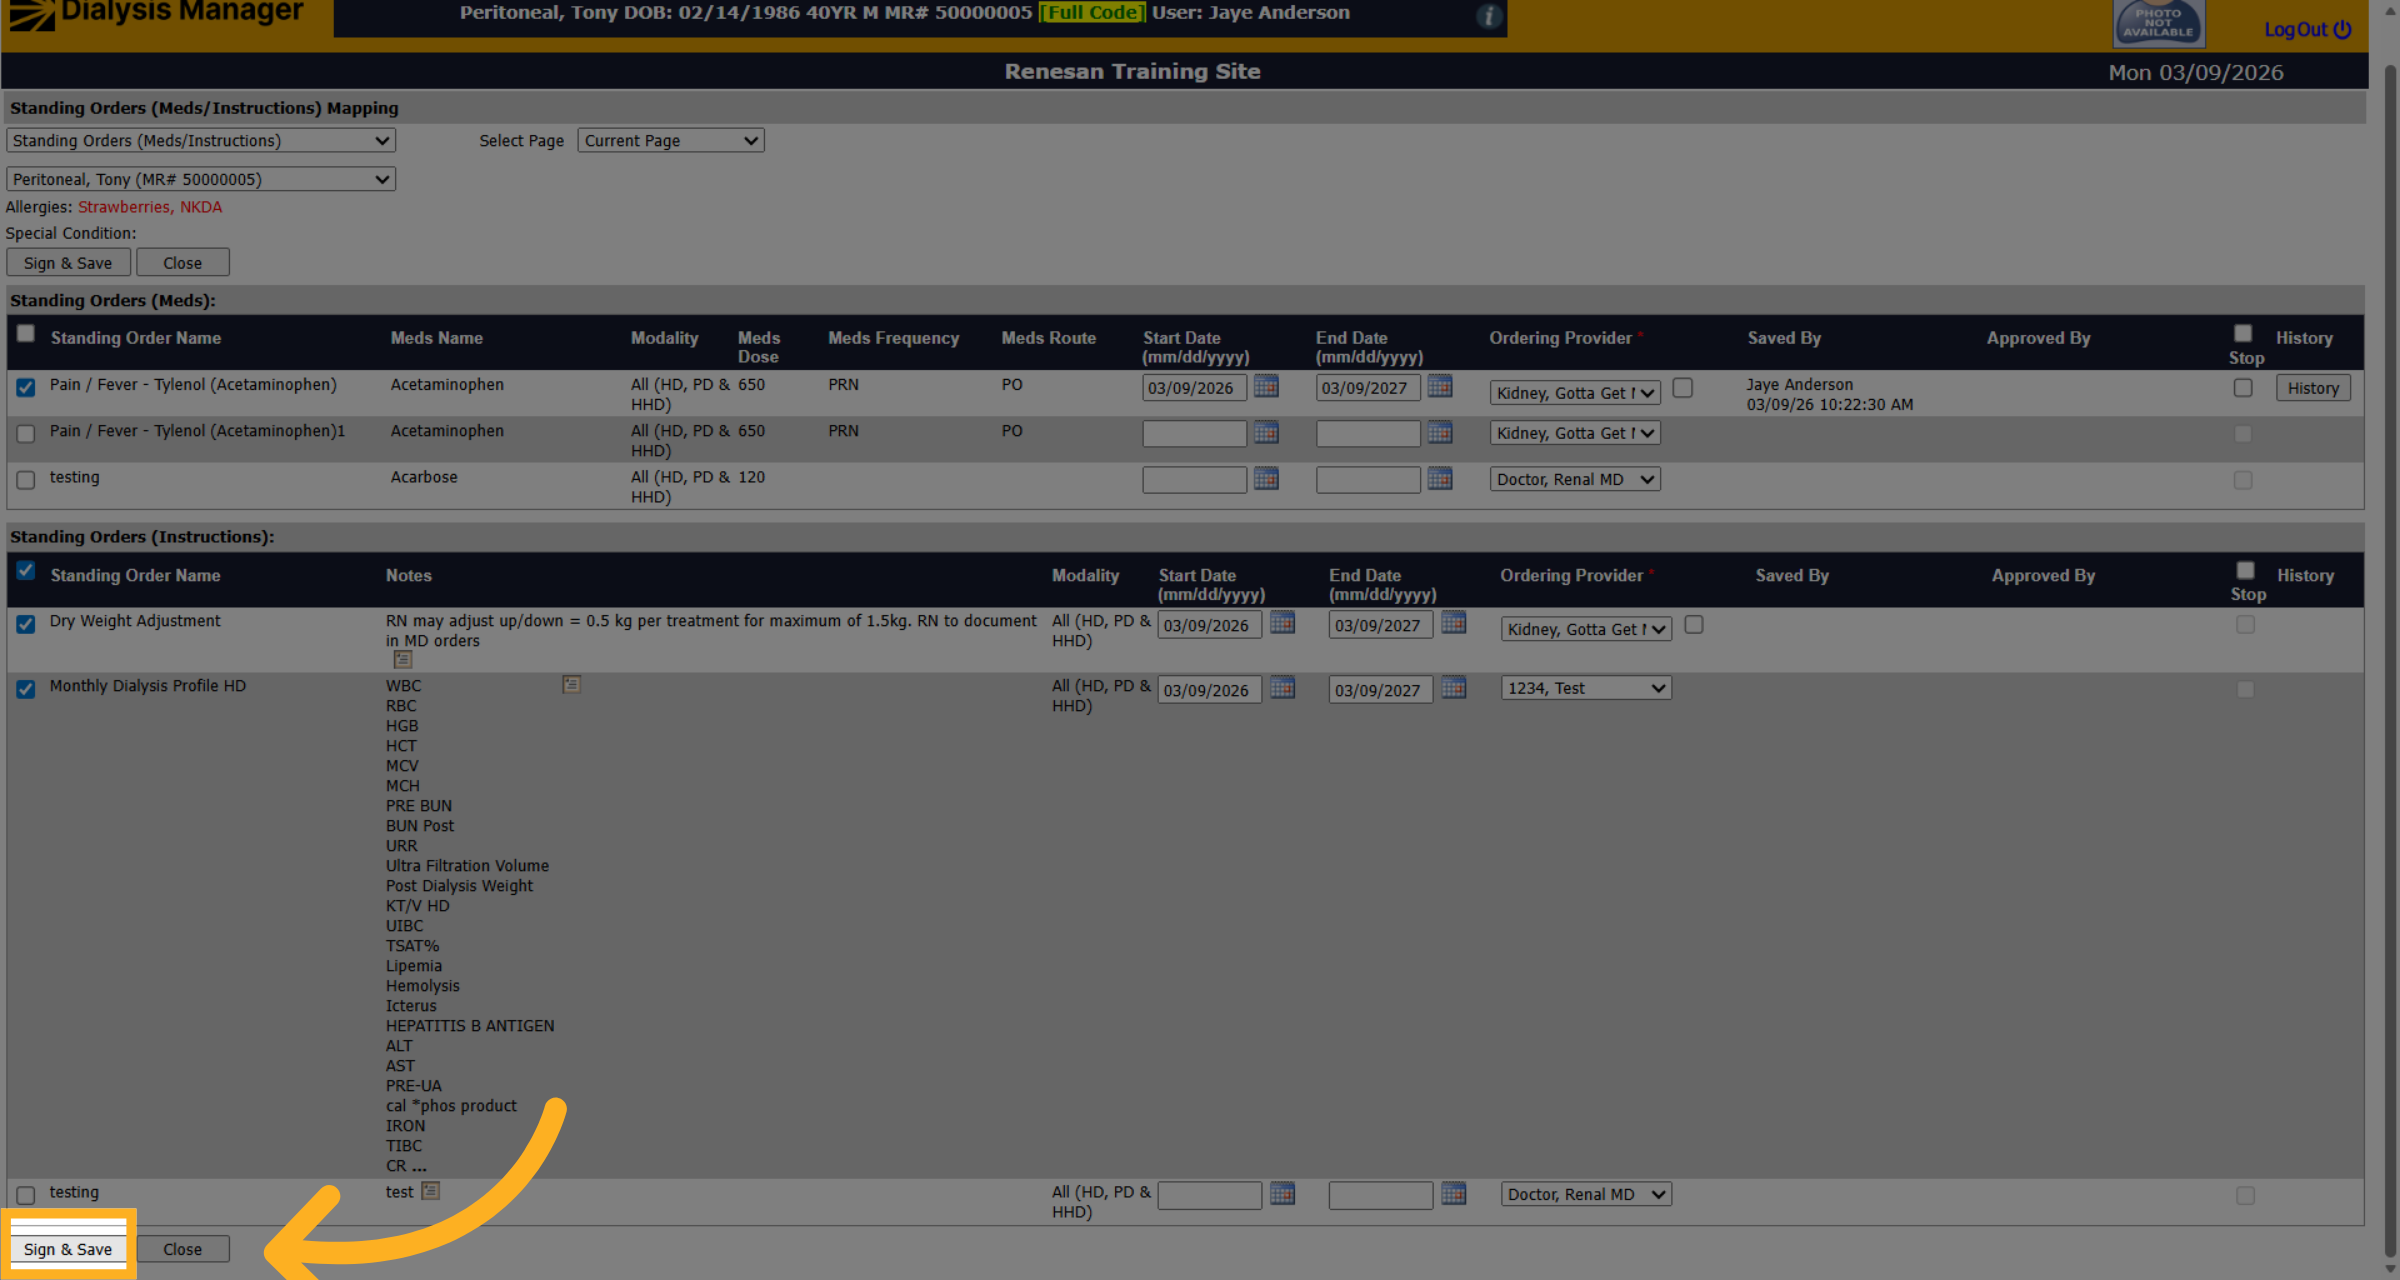This screenshot has height=1280, width=2400.
Task: Open notes icon under Dry Weight Adjustment notes
Action: (402, 660)
